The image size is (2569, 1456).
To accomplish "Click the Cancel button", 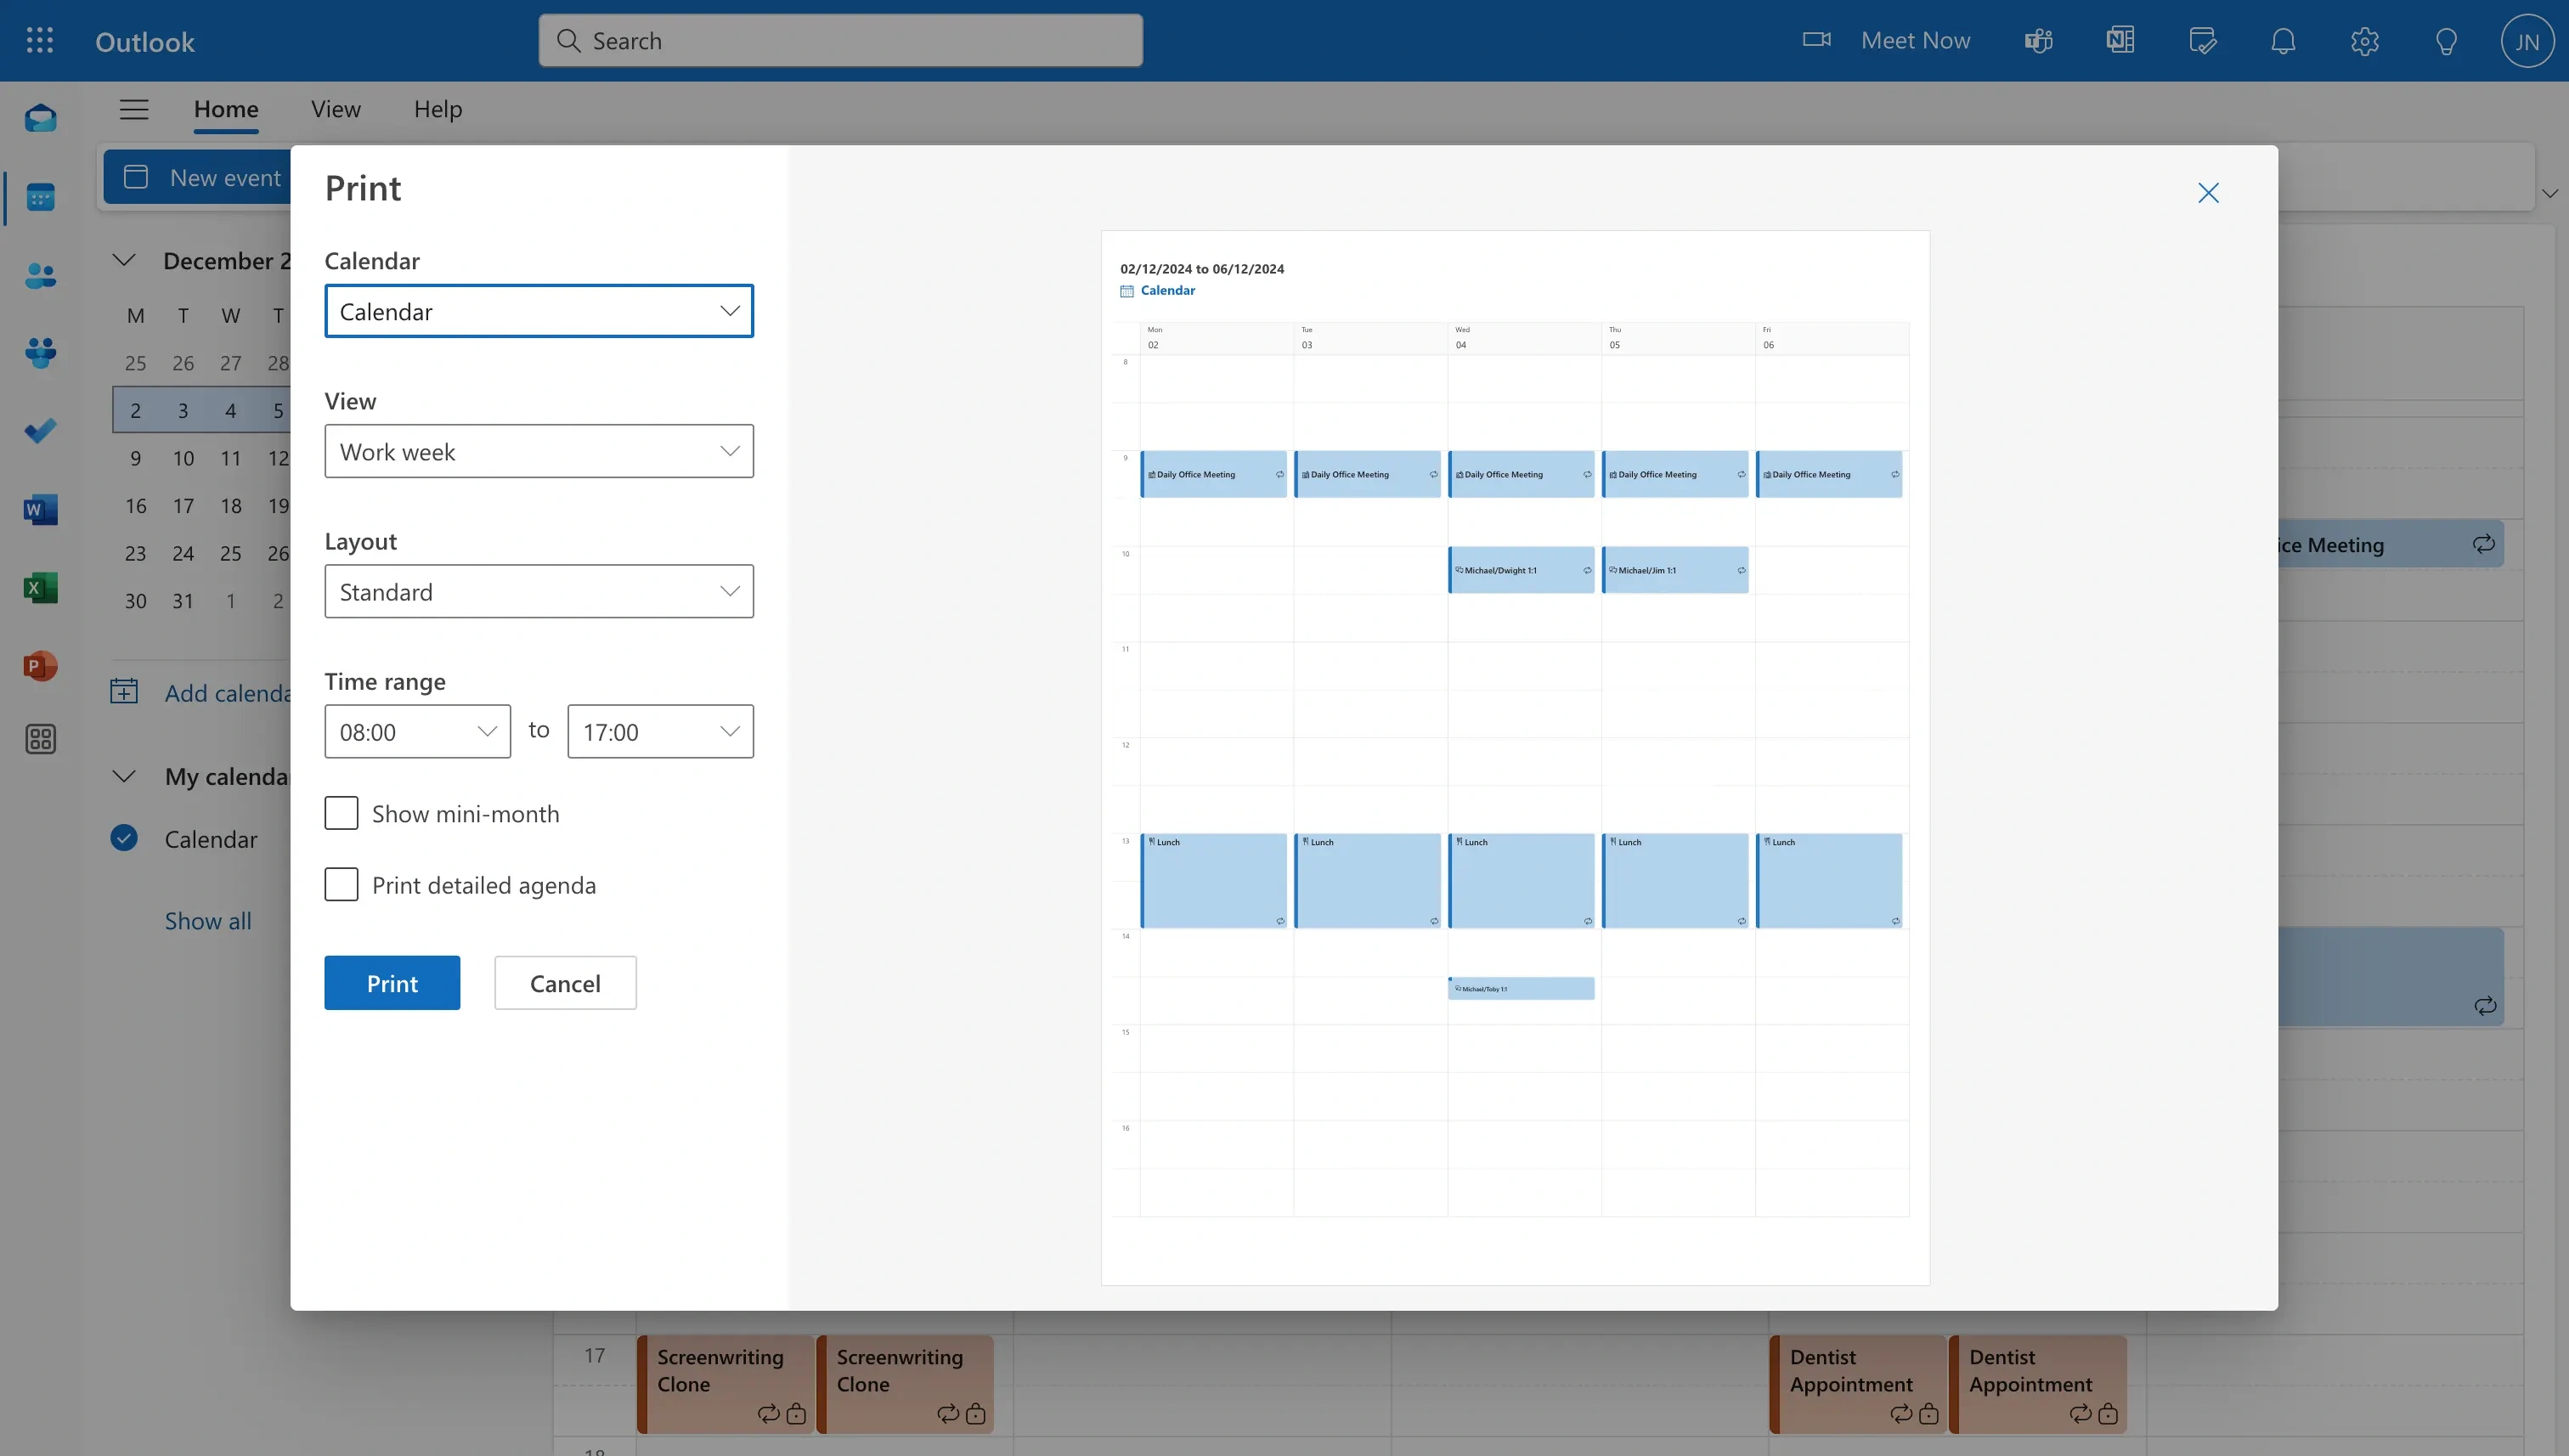I will [565, 981].
